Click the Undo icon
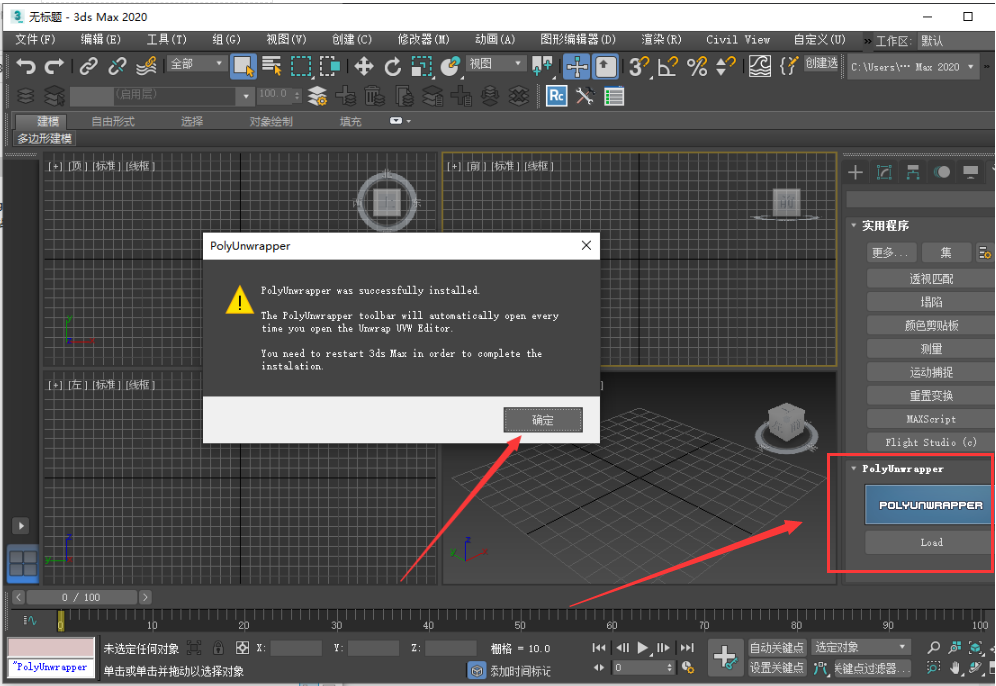This screenshot has width=996, height=686. [24, 67]
